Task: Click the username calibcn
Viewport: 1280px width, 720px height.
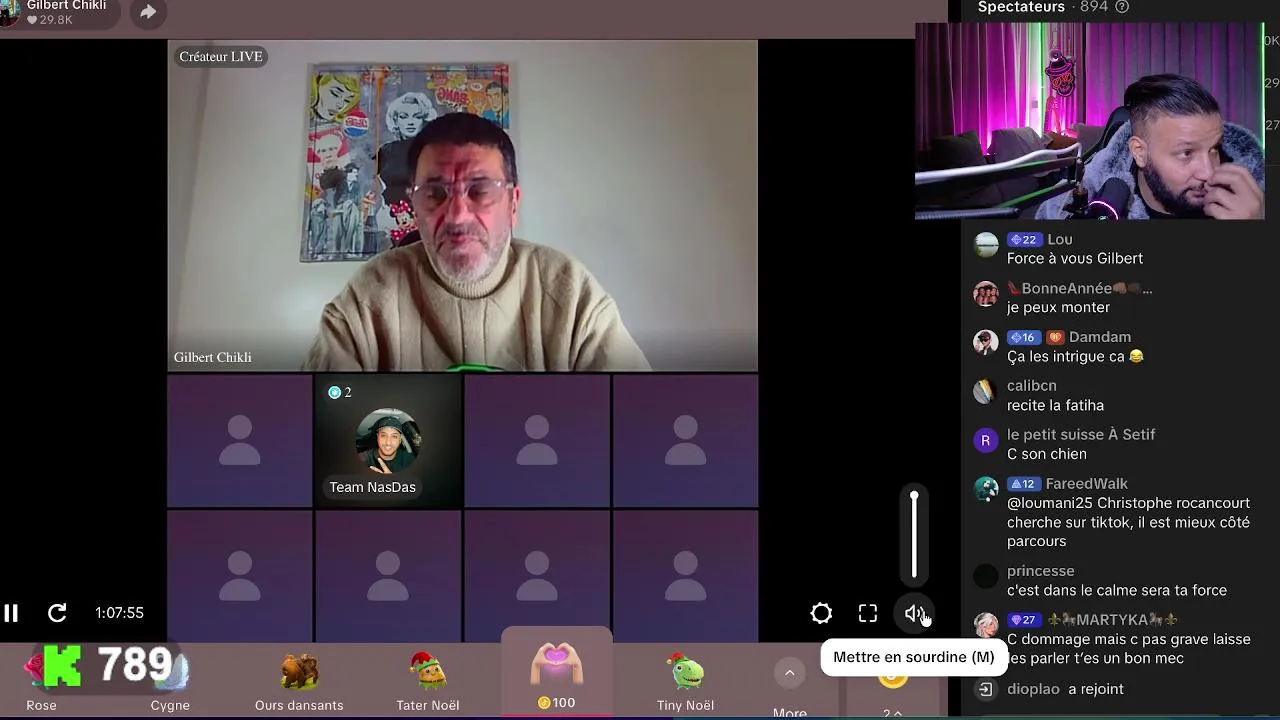Action: 1032,386
